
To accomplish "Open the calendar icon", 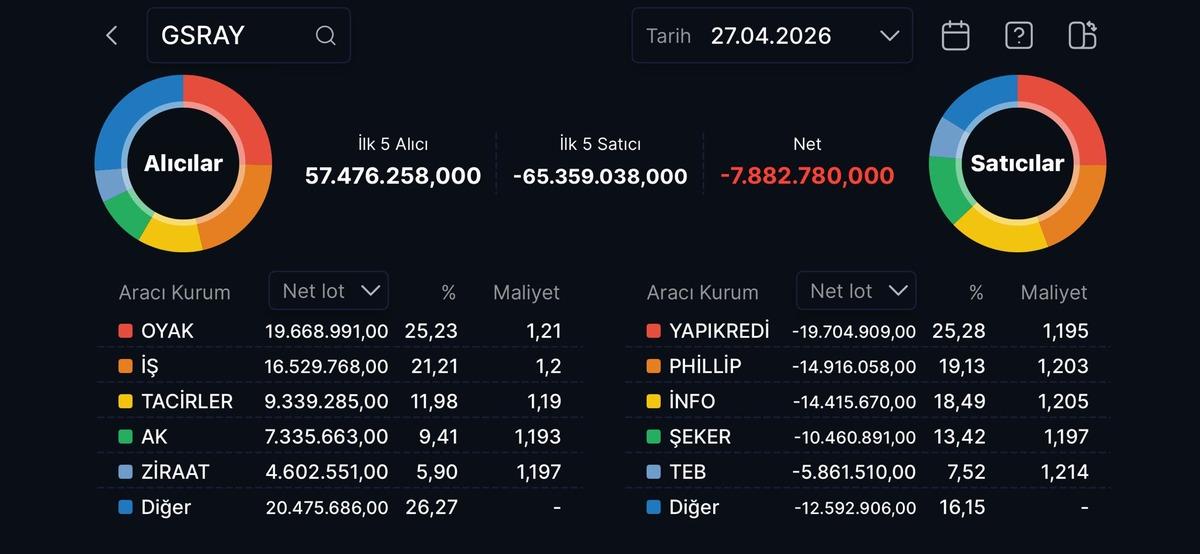I will coord(956,36).
